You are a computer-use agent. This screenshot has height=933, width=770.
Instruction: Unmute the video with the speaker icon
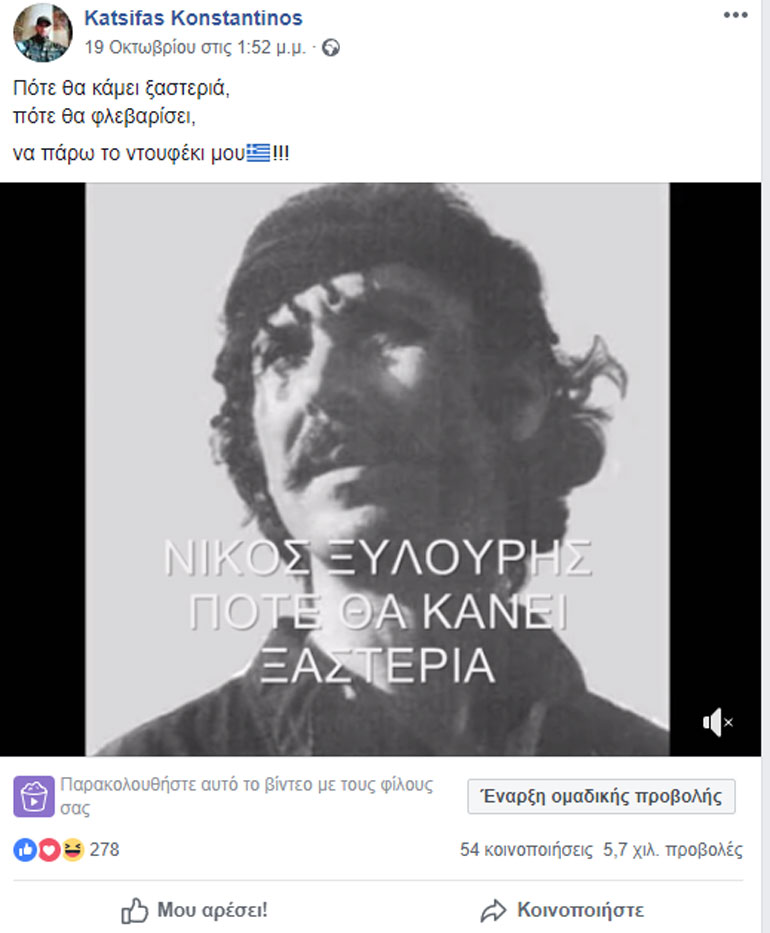pos(717,722)
